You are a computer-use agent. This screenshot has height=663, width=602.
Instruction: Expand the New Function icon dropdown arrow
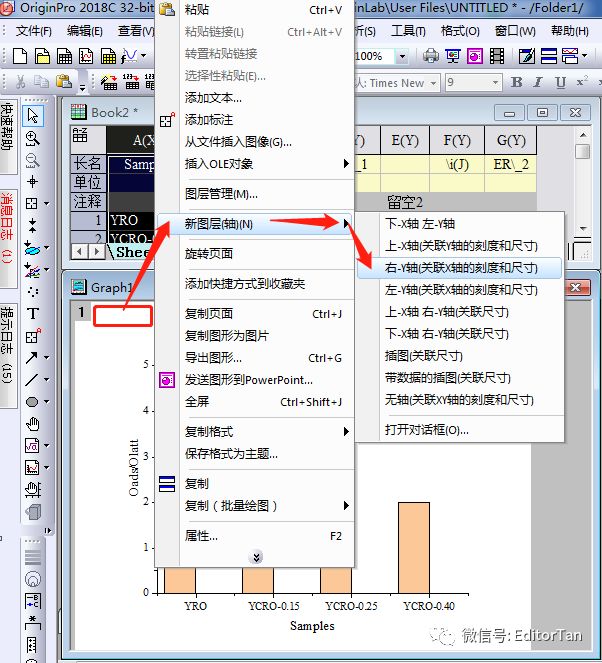coord(144,56)
